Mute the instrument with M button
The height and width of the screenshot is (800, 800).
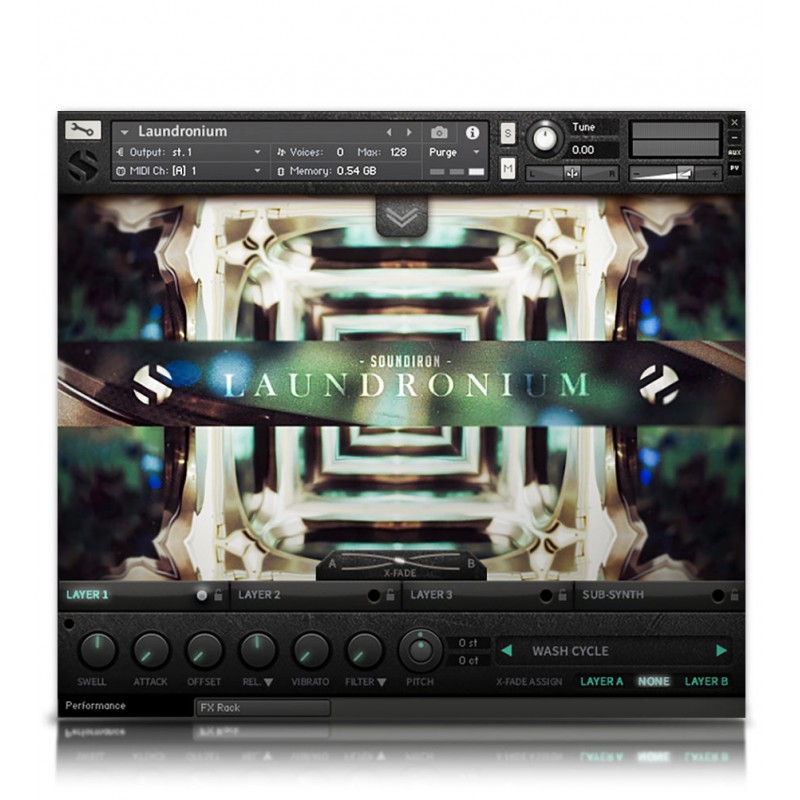point(508,169)
